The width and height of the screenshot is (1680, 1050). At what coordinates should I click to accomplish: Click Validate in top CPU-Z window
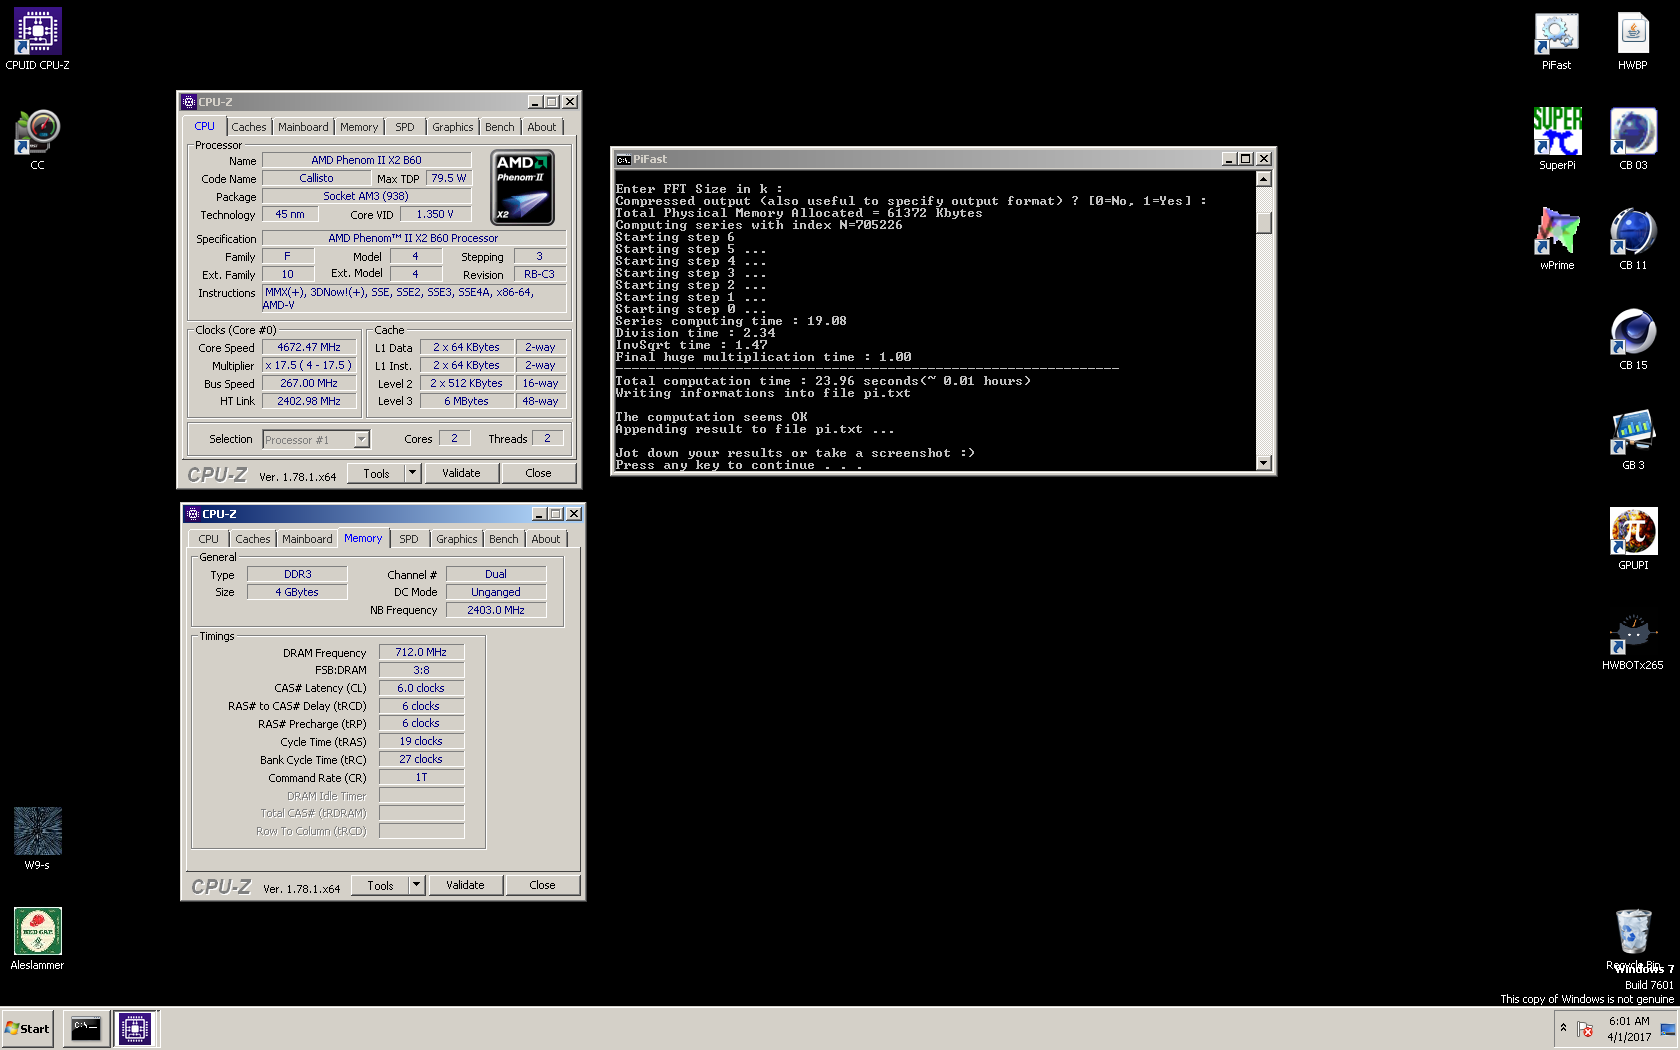[461, 473]
